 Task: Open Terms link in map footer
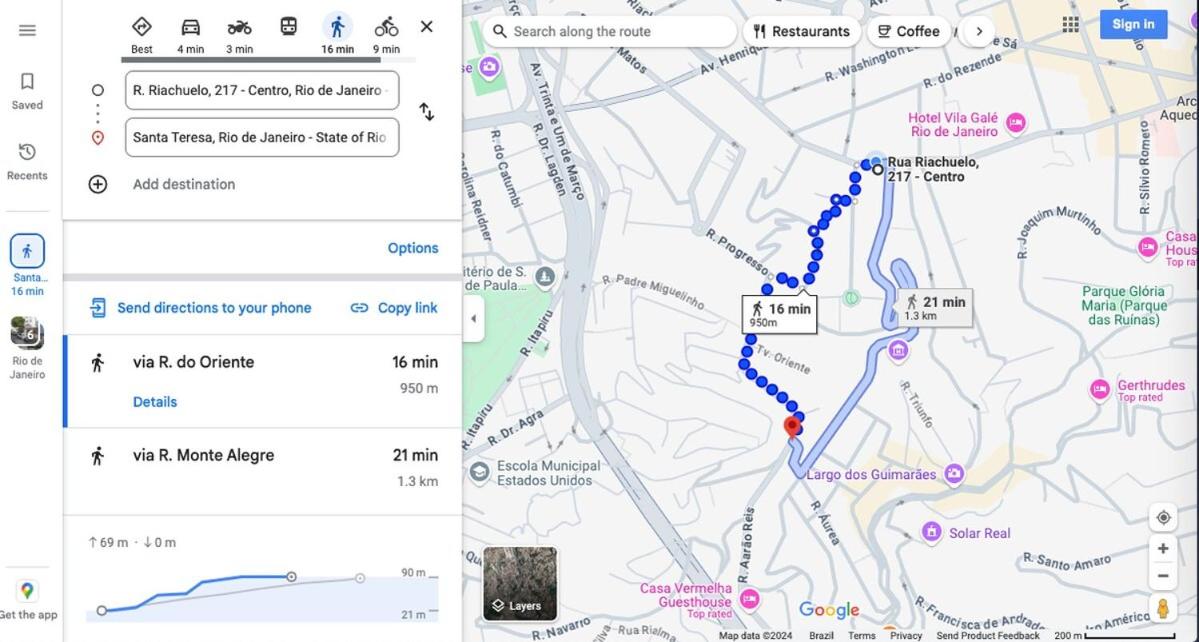coord(862,636)
